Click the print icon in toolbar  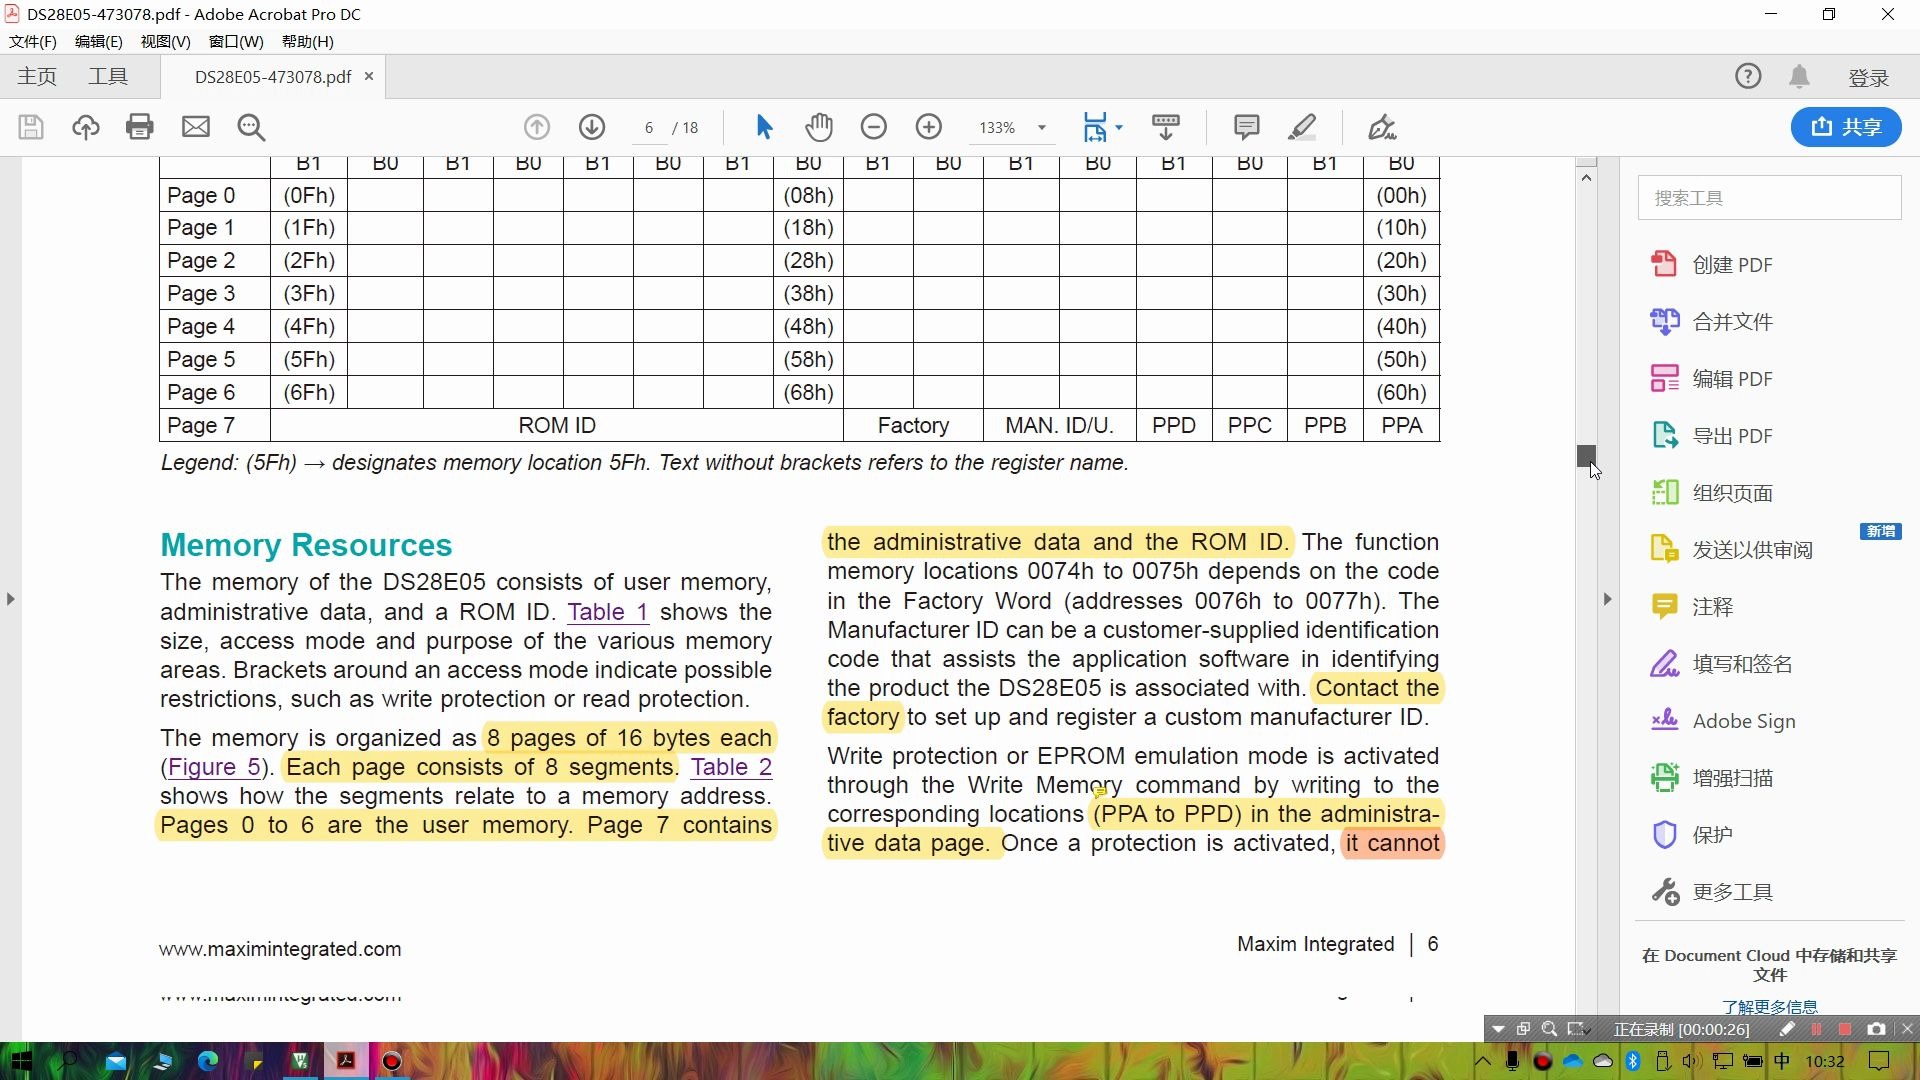coord(140,127)
